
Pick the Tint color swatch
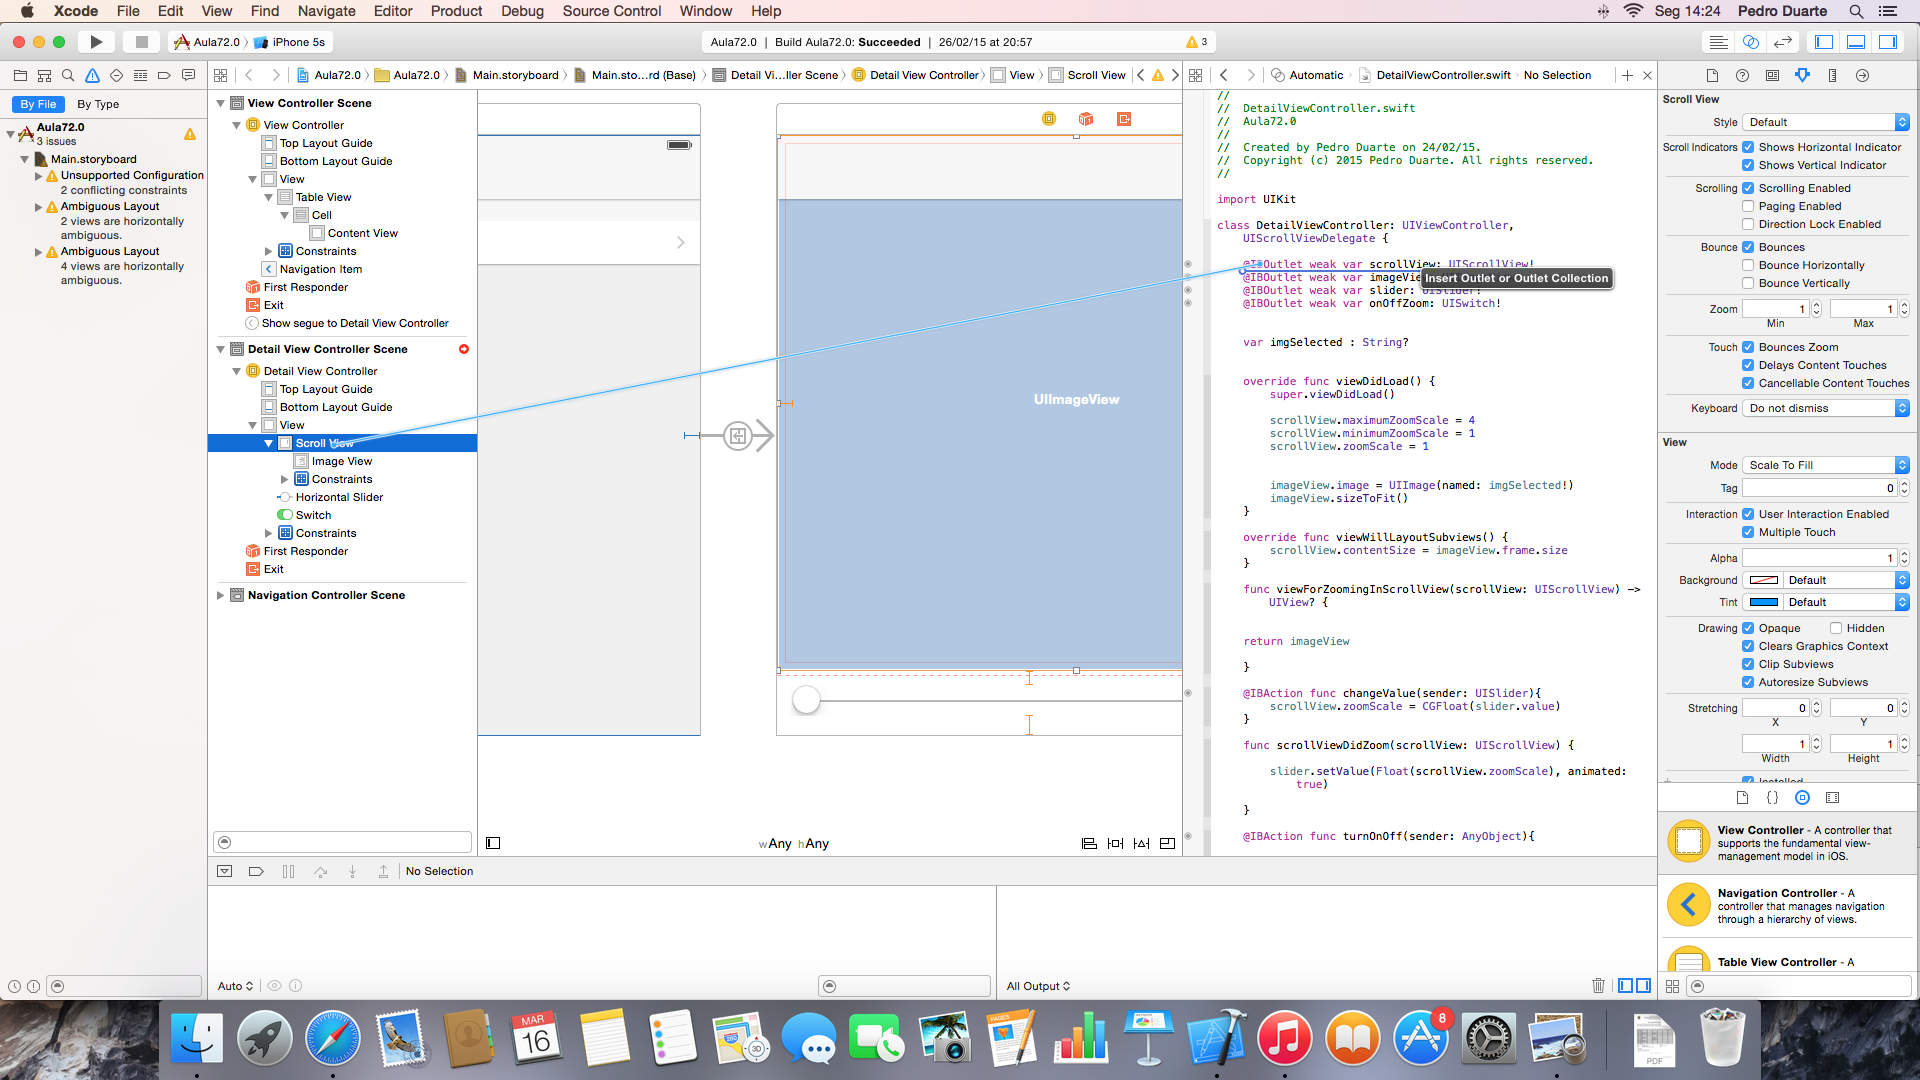click(1764, 602)
